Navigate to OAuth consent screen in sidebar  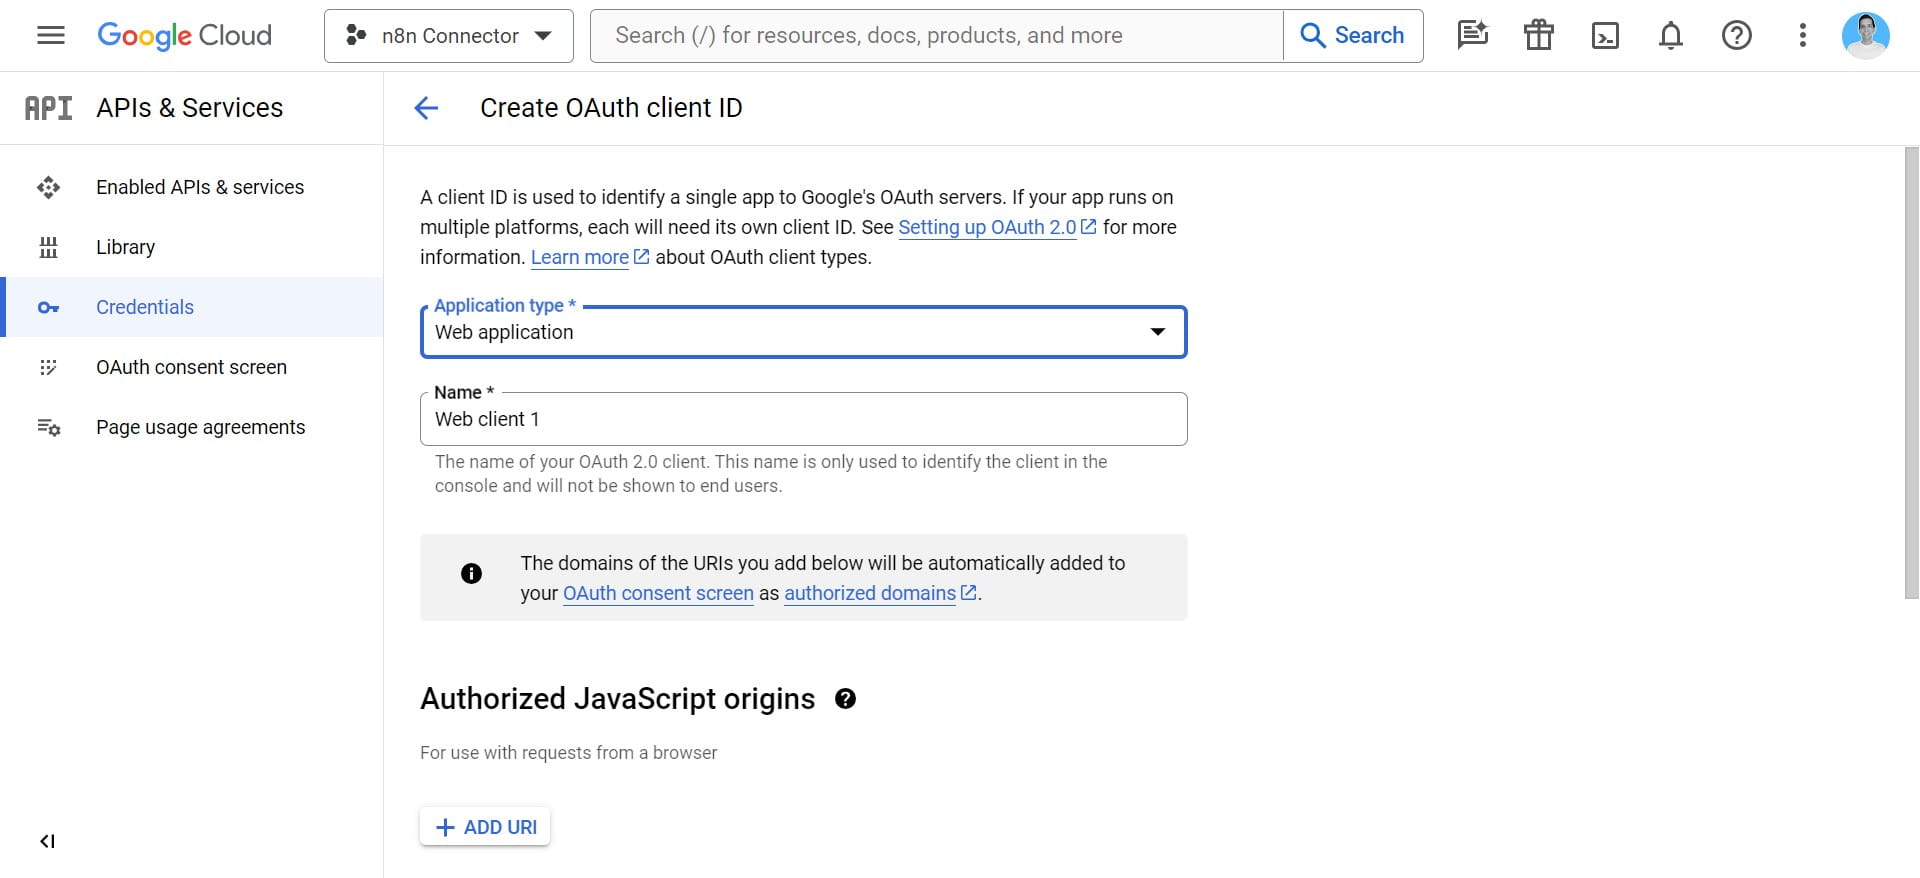coord(191,367)
